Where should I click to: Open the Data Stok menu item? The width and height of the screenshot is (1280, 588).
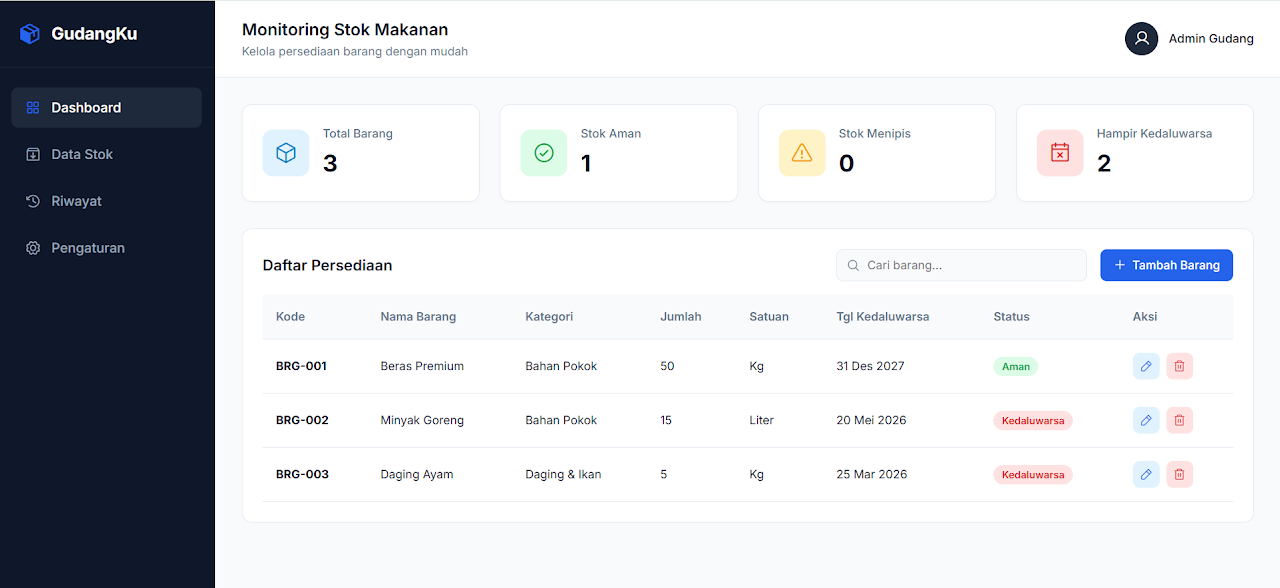point(106,154)
